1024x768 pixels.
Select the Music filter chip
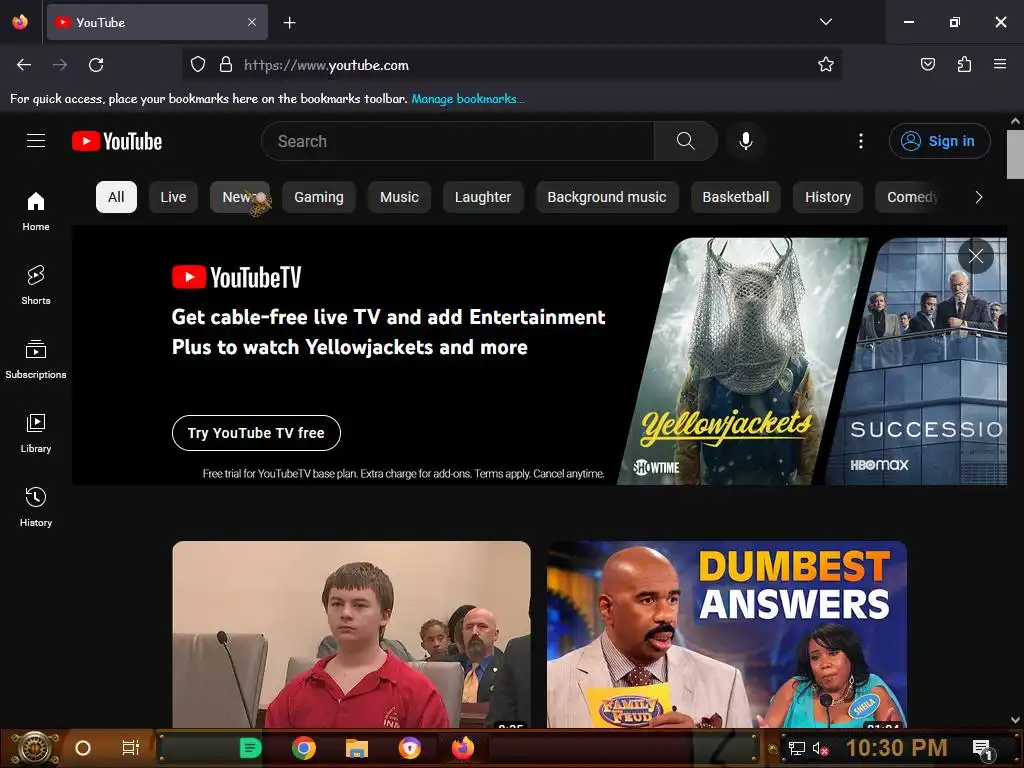point(399,197)
